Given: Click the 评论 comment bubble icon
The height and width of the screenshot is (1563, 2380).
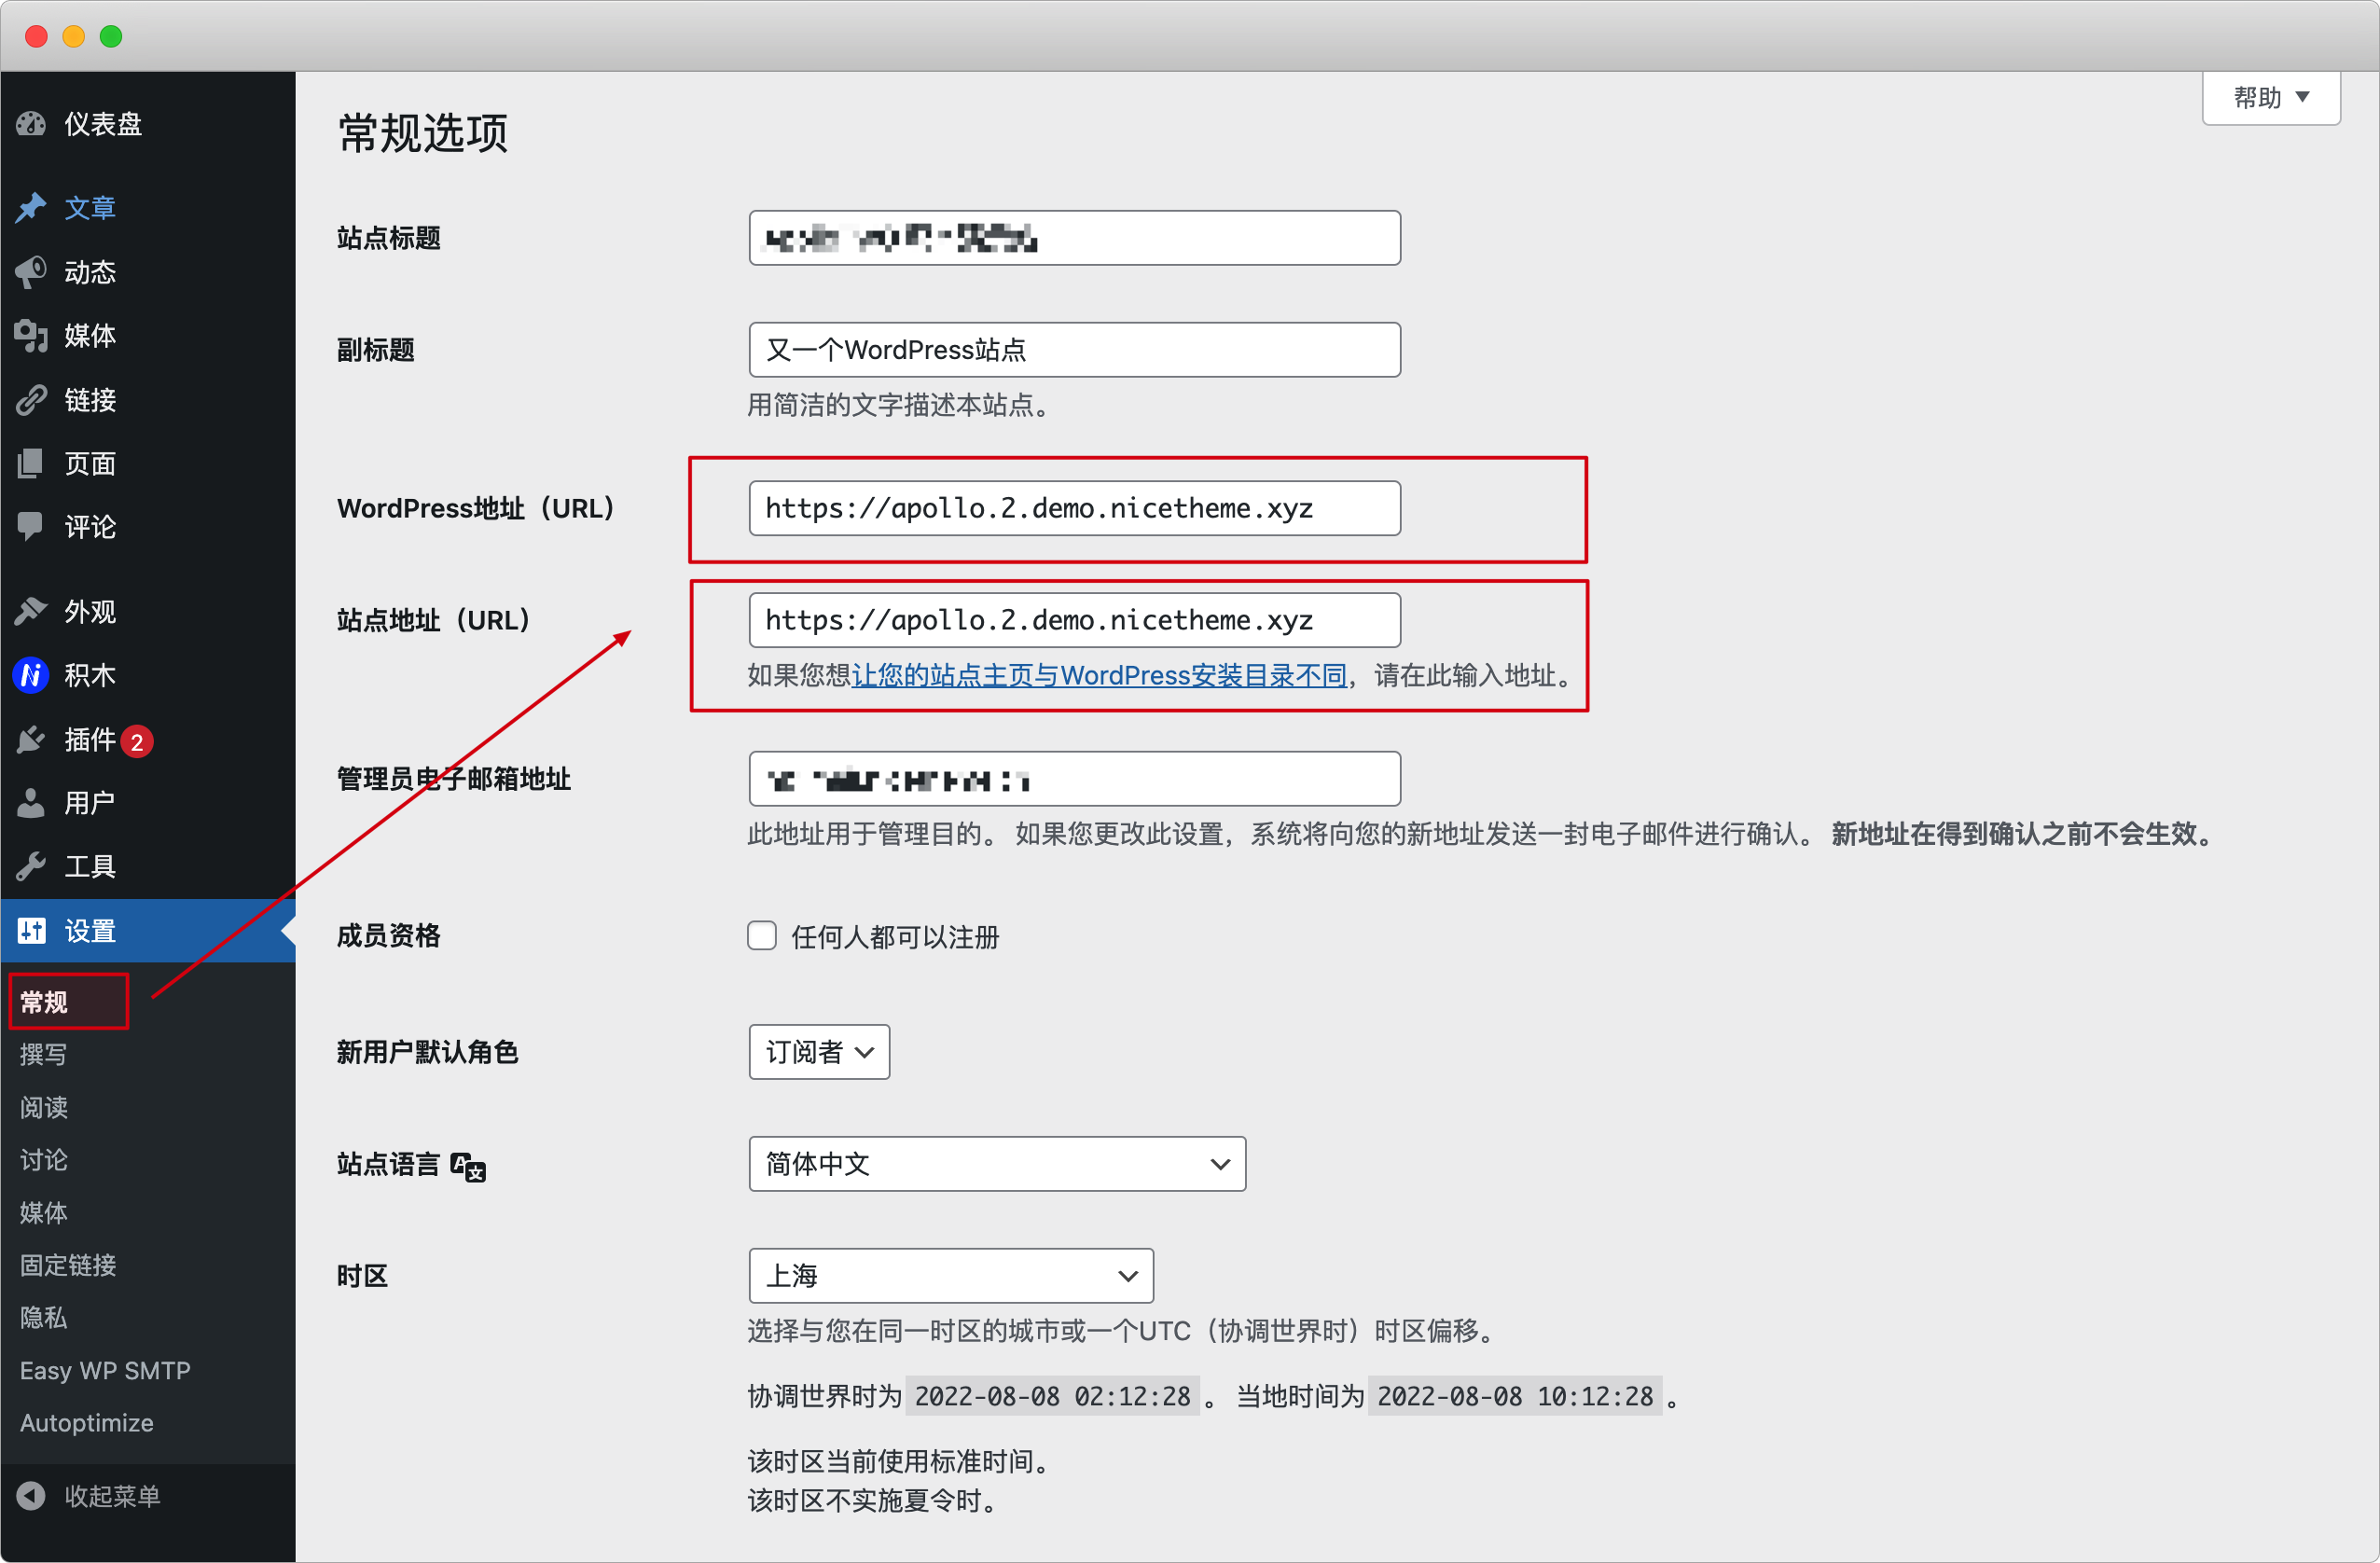Looking at the screenshot, I should click(31, 527).
